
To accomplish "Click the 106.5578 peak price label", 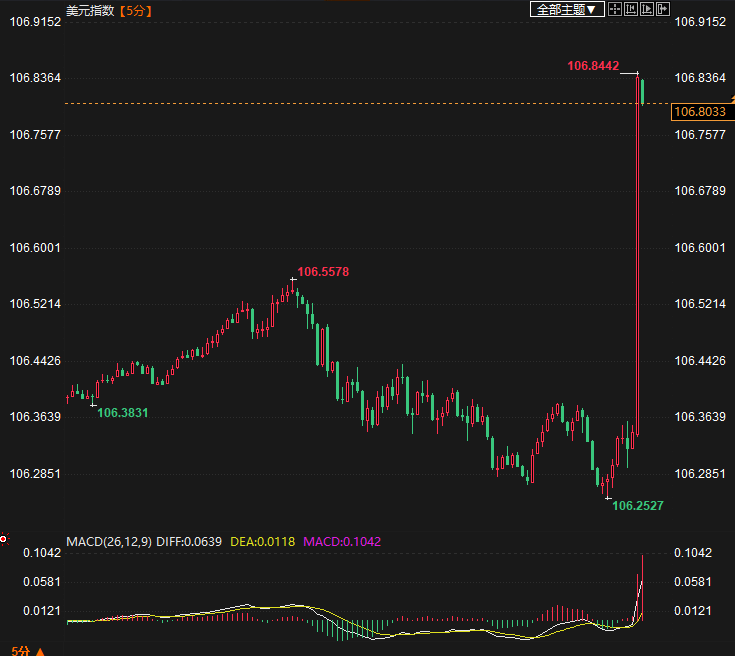I will pos(323,271).
